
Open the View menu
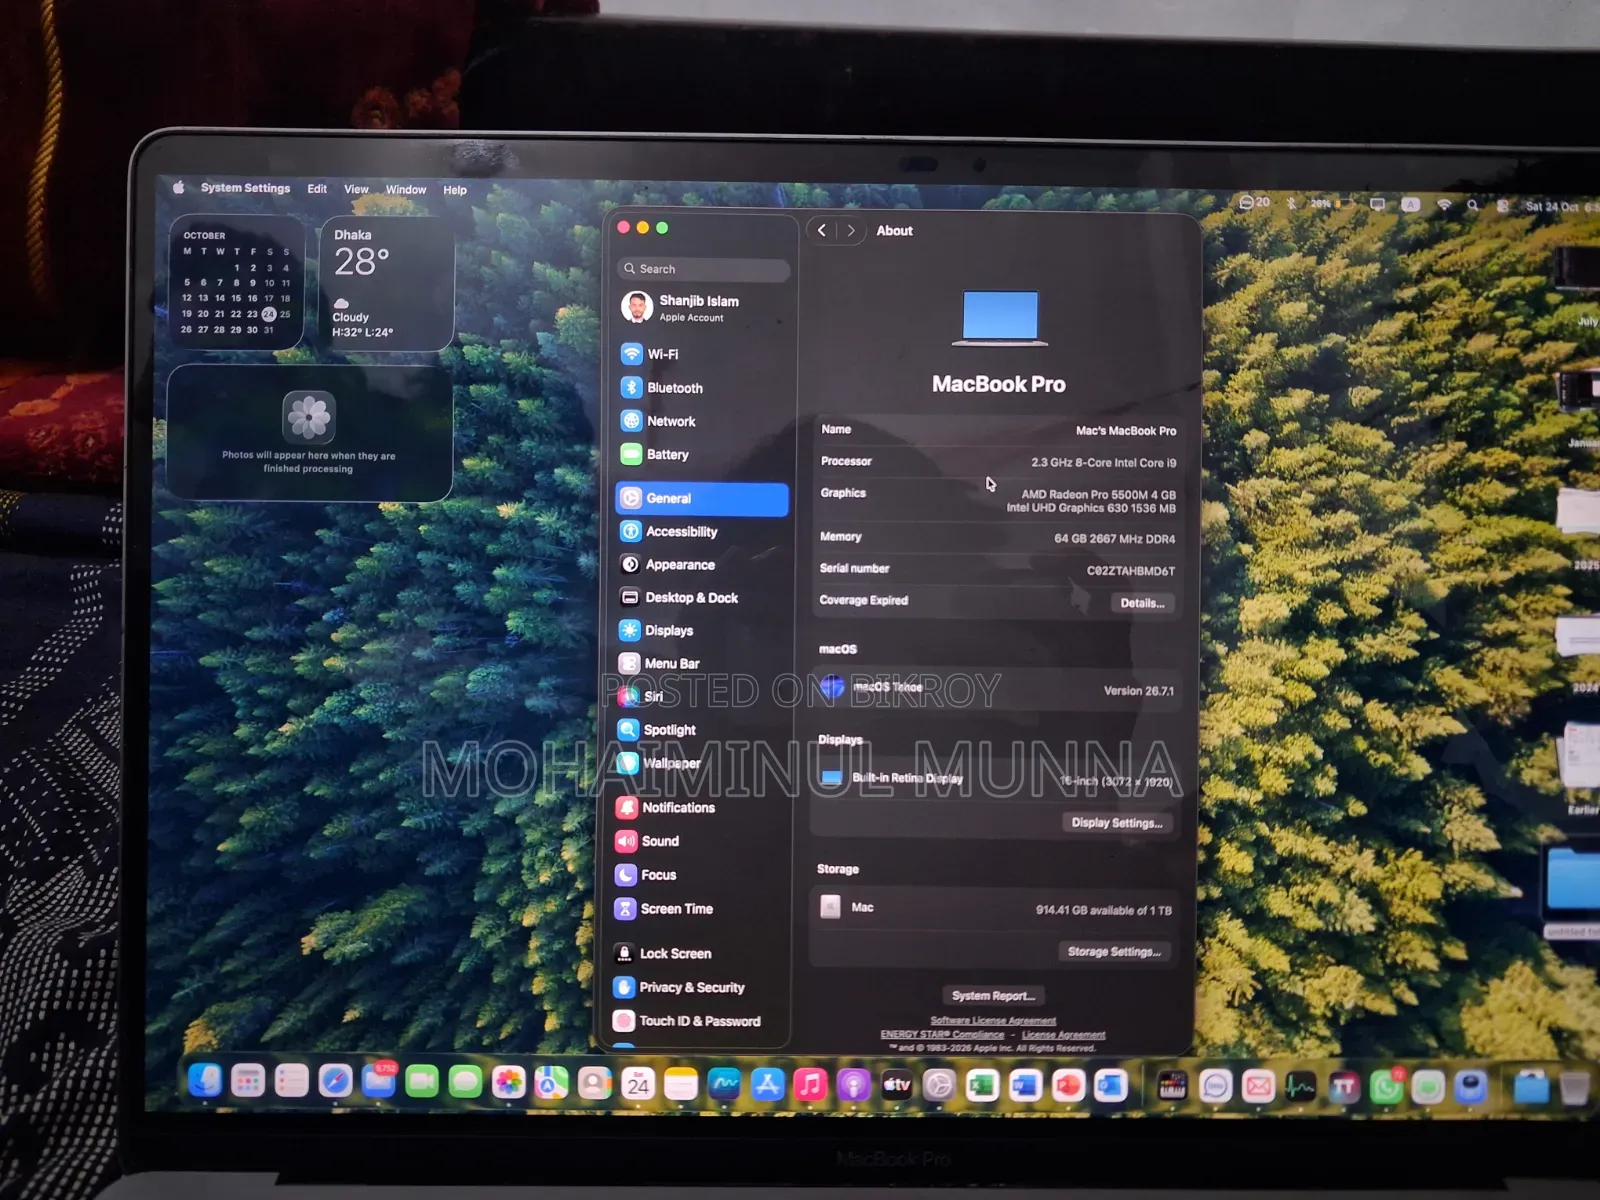356,189
